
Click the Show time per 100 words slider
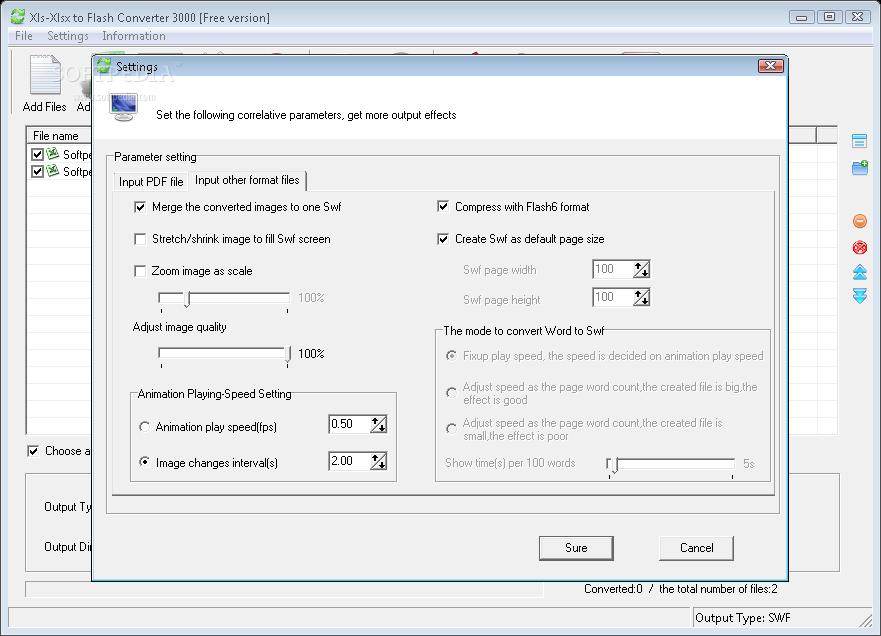click(671, 464)
